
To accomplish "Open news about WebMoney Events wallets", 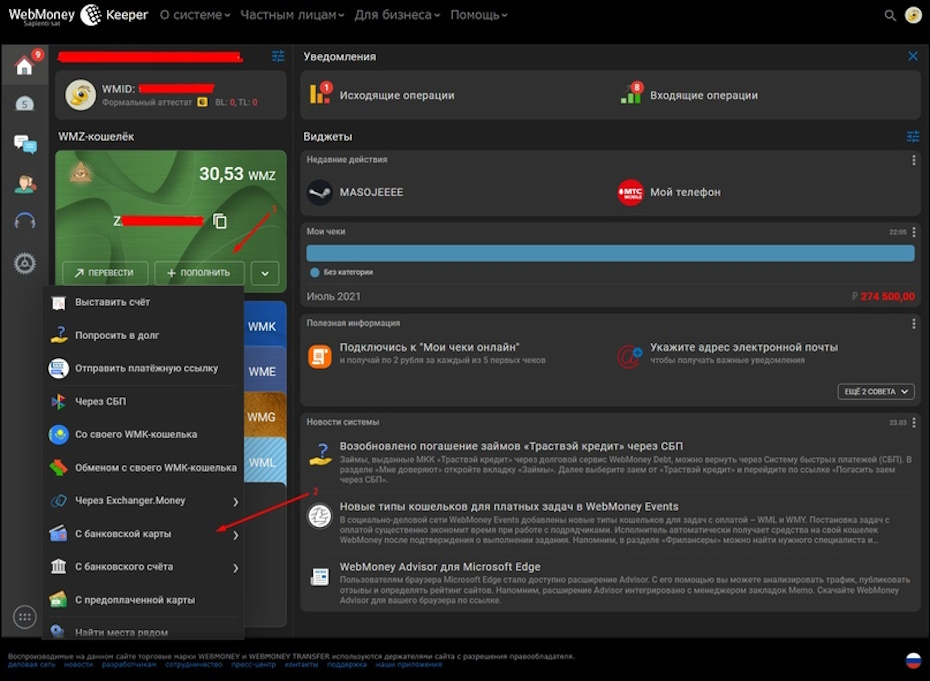I will [509, 507].
